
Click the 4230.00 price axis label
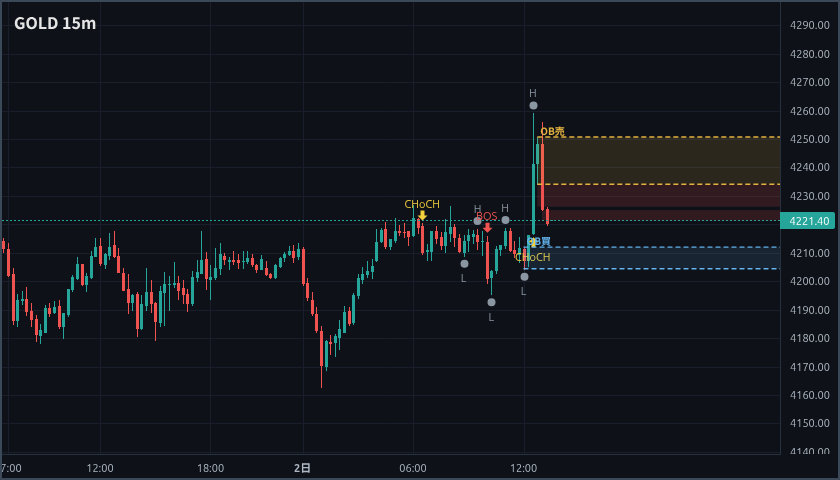[809, 196]
